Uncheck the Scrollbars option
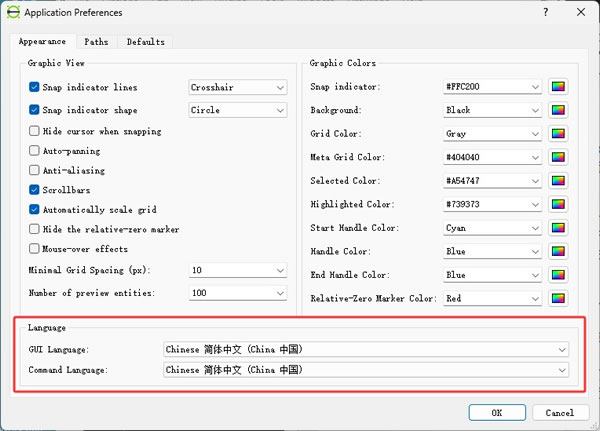This screenshot has height=431, width=600. (34, 189)
